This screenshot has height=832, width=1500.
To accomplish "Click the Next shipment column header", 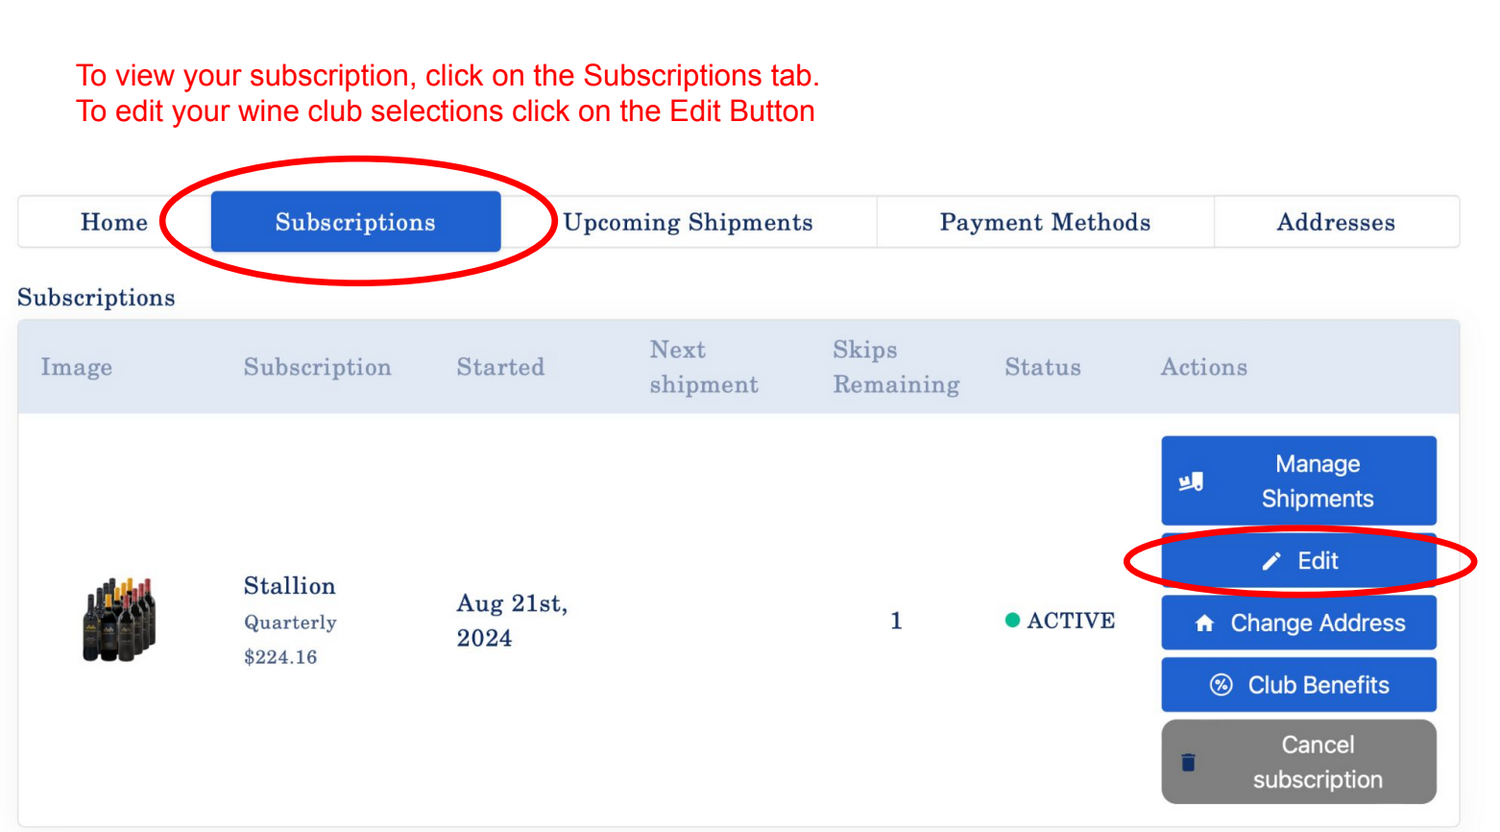I will pos(703,367).
